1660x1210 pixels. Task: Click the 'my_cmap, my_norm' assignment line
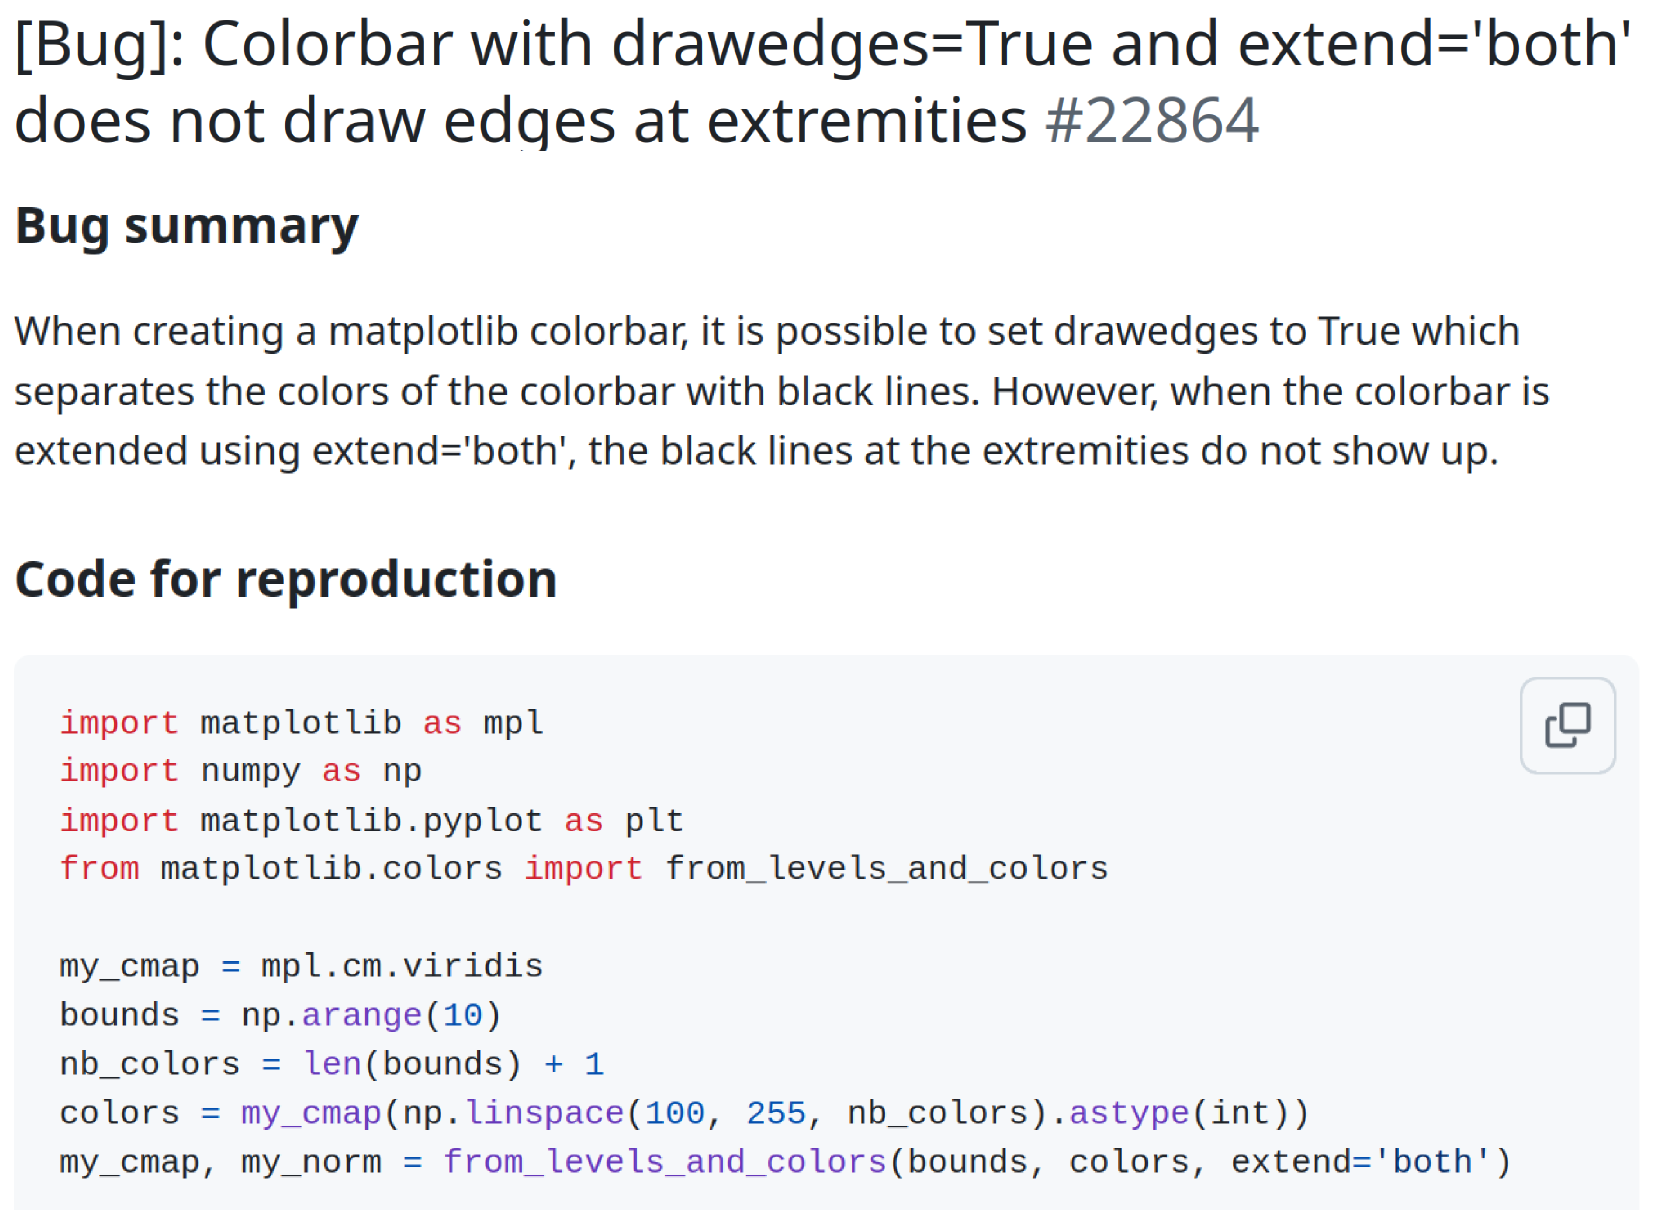tap(784, 1162)
